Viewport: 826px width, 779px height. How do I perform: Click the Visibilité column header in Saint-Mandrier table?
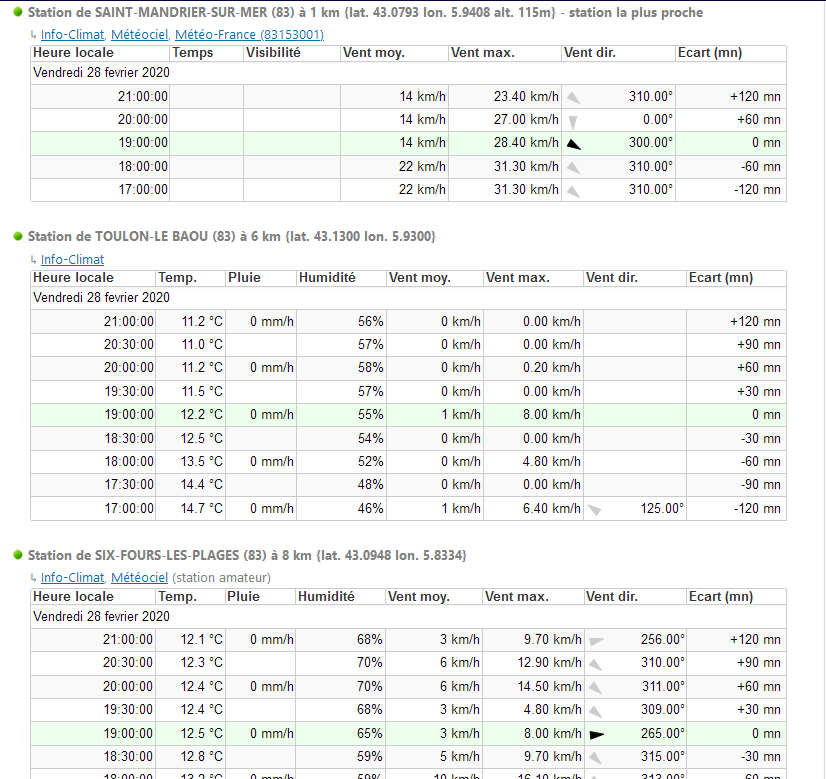click(273, 52)
